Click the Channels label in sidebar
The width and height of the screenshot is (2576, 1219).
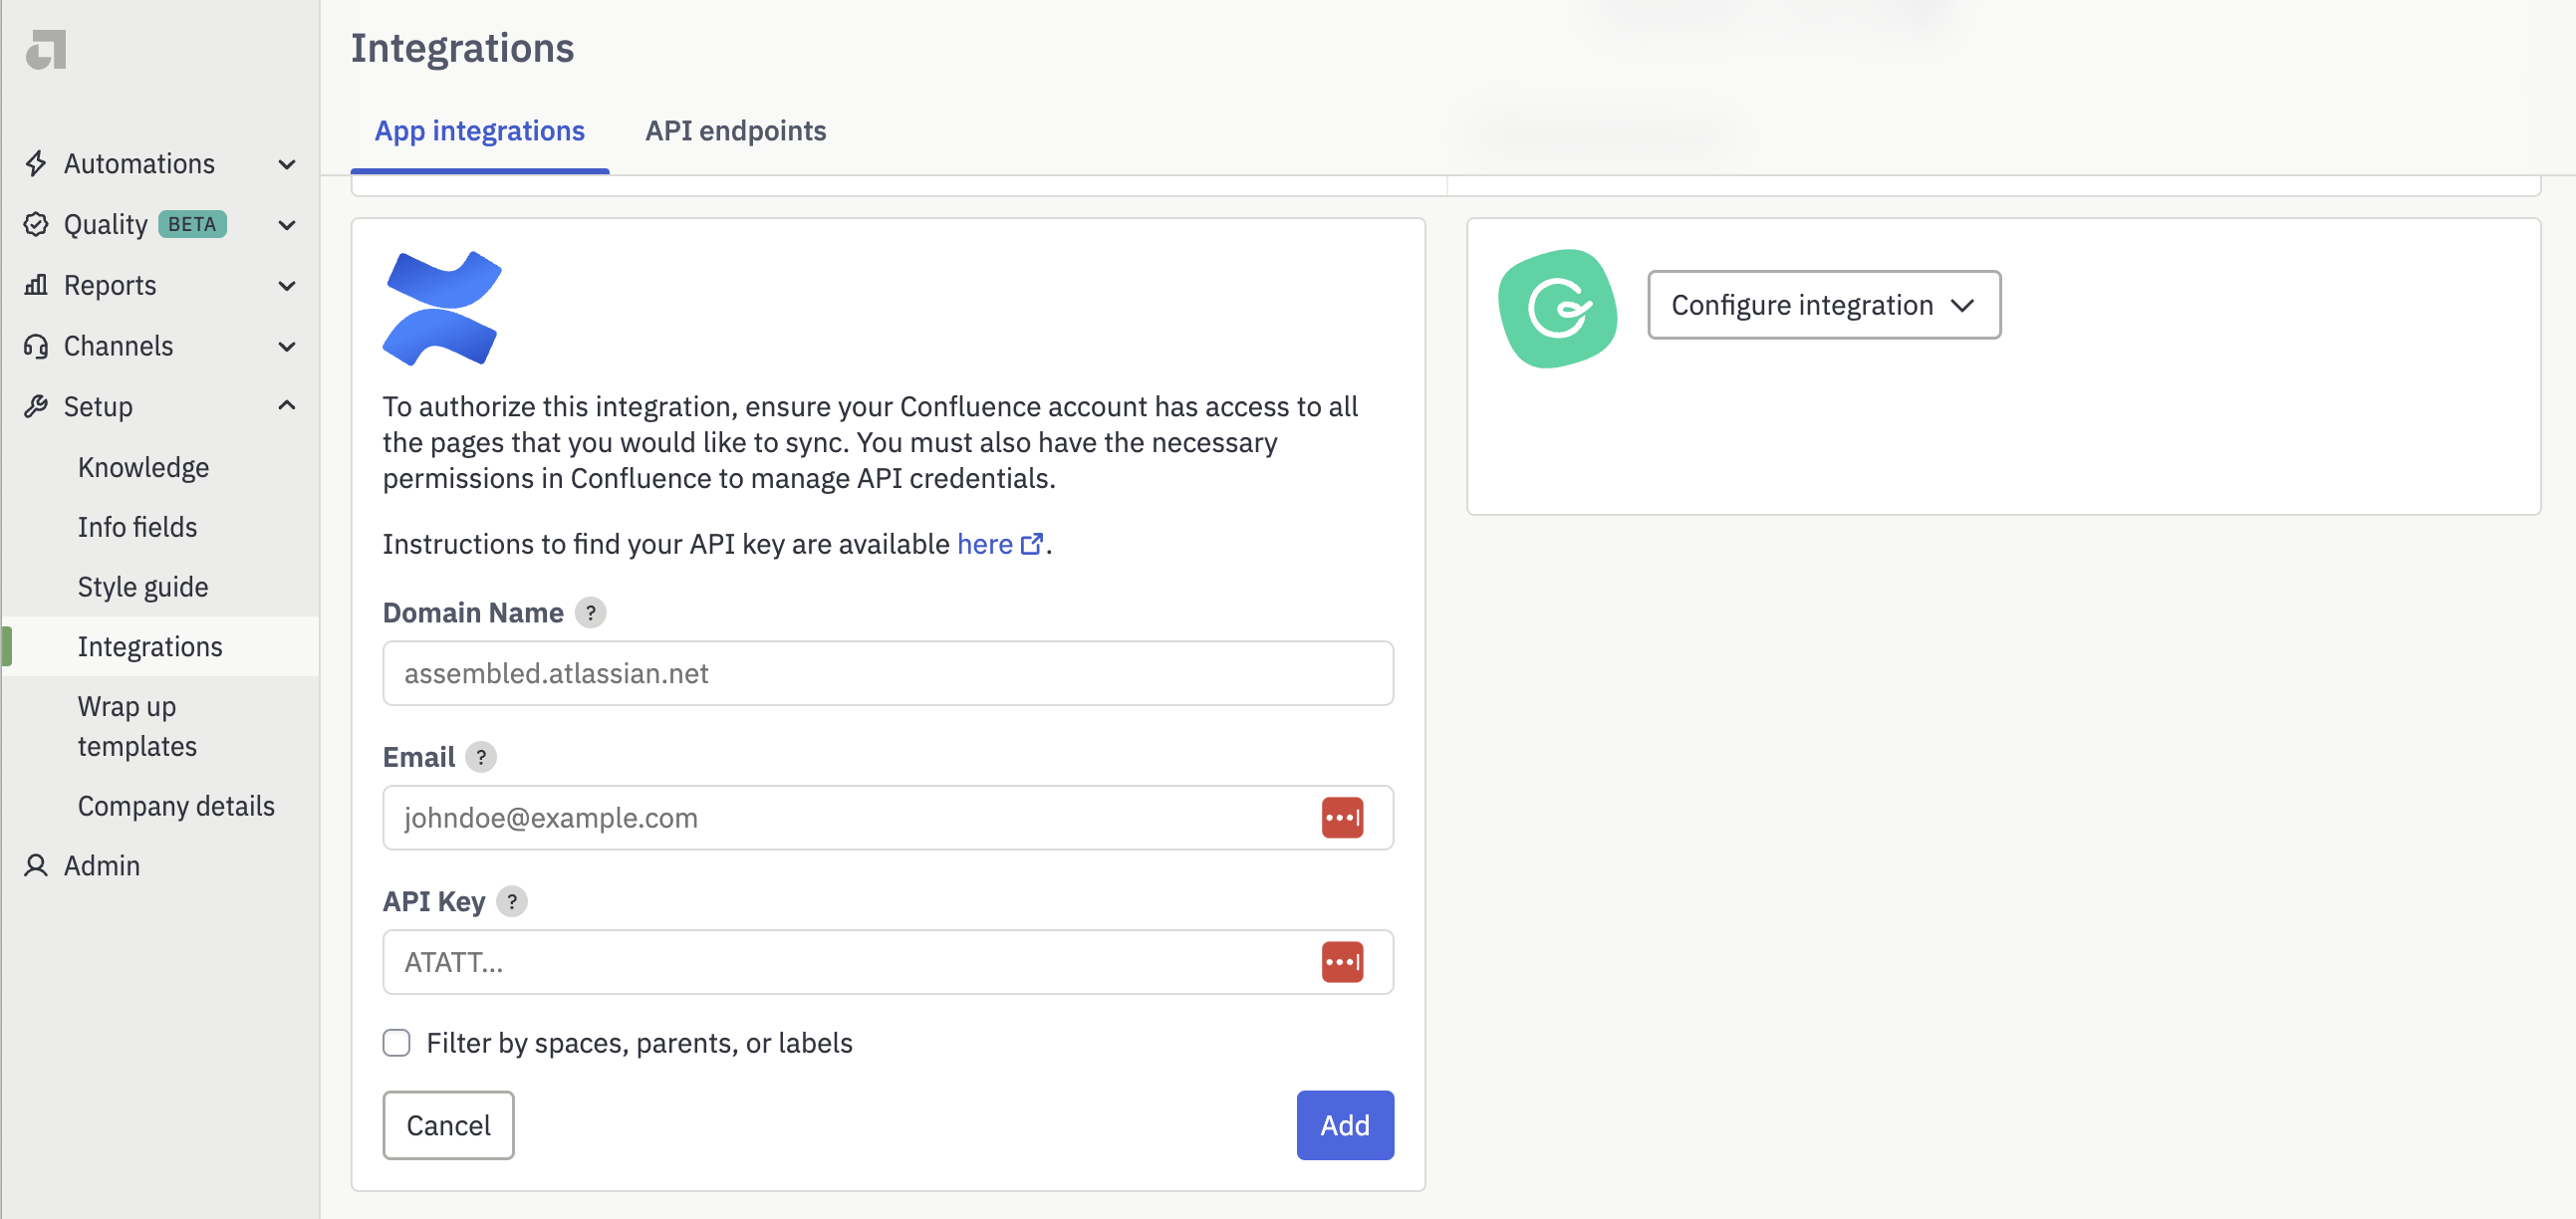(118, 346)
